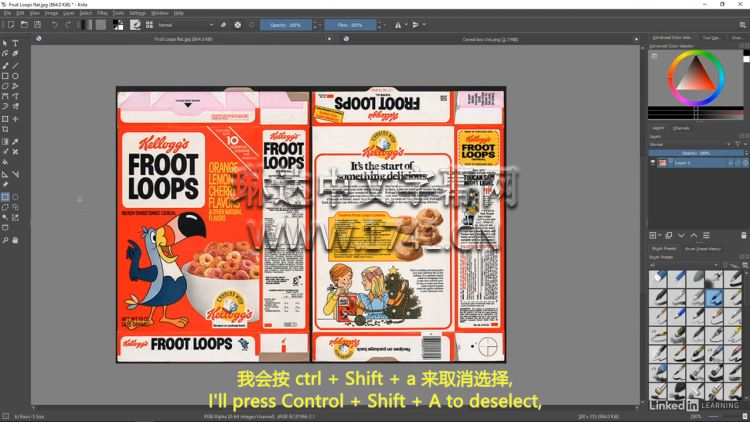750x422 pixels.
Task: Adjust the brush Flow slider
Action: [350, 25]
